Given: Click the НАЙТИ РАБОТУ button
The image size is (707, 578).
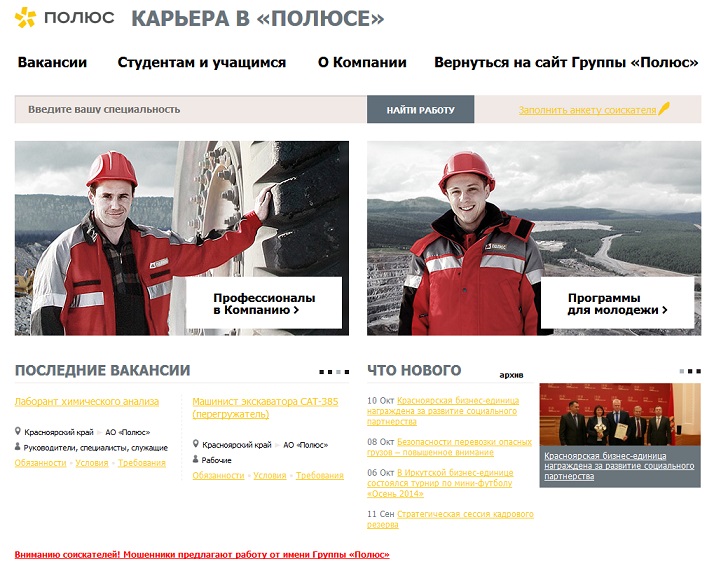Looking at the screenshot, I should pyautogui.click(x=420, y=110).
